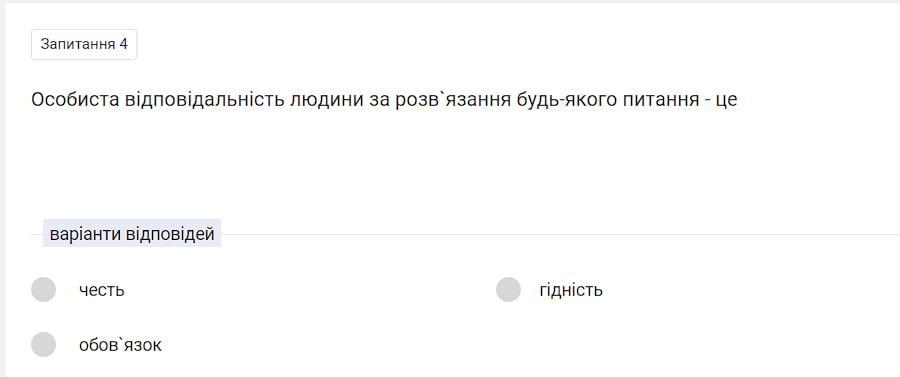900x377 pixels.
Task: Select the radio button for честь
Action: tap(44, 289)
